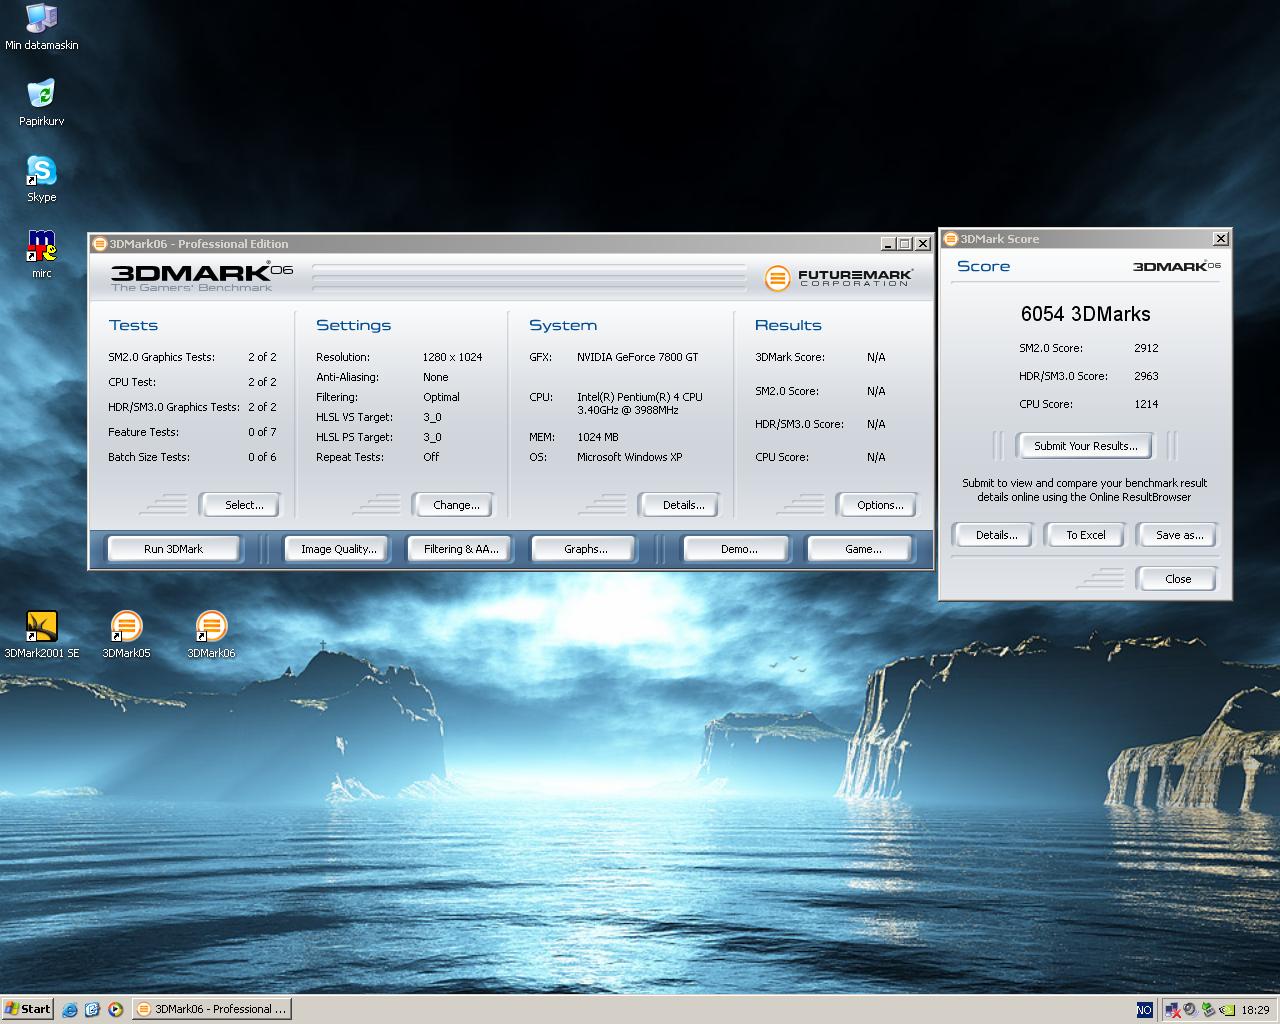The width and height of the screenshot is (1280, 1024).
Task: Click Submit Your Results button
Action: [1085, 446]
